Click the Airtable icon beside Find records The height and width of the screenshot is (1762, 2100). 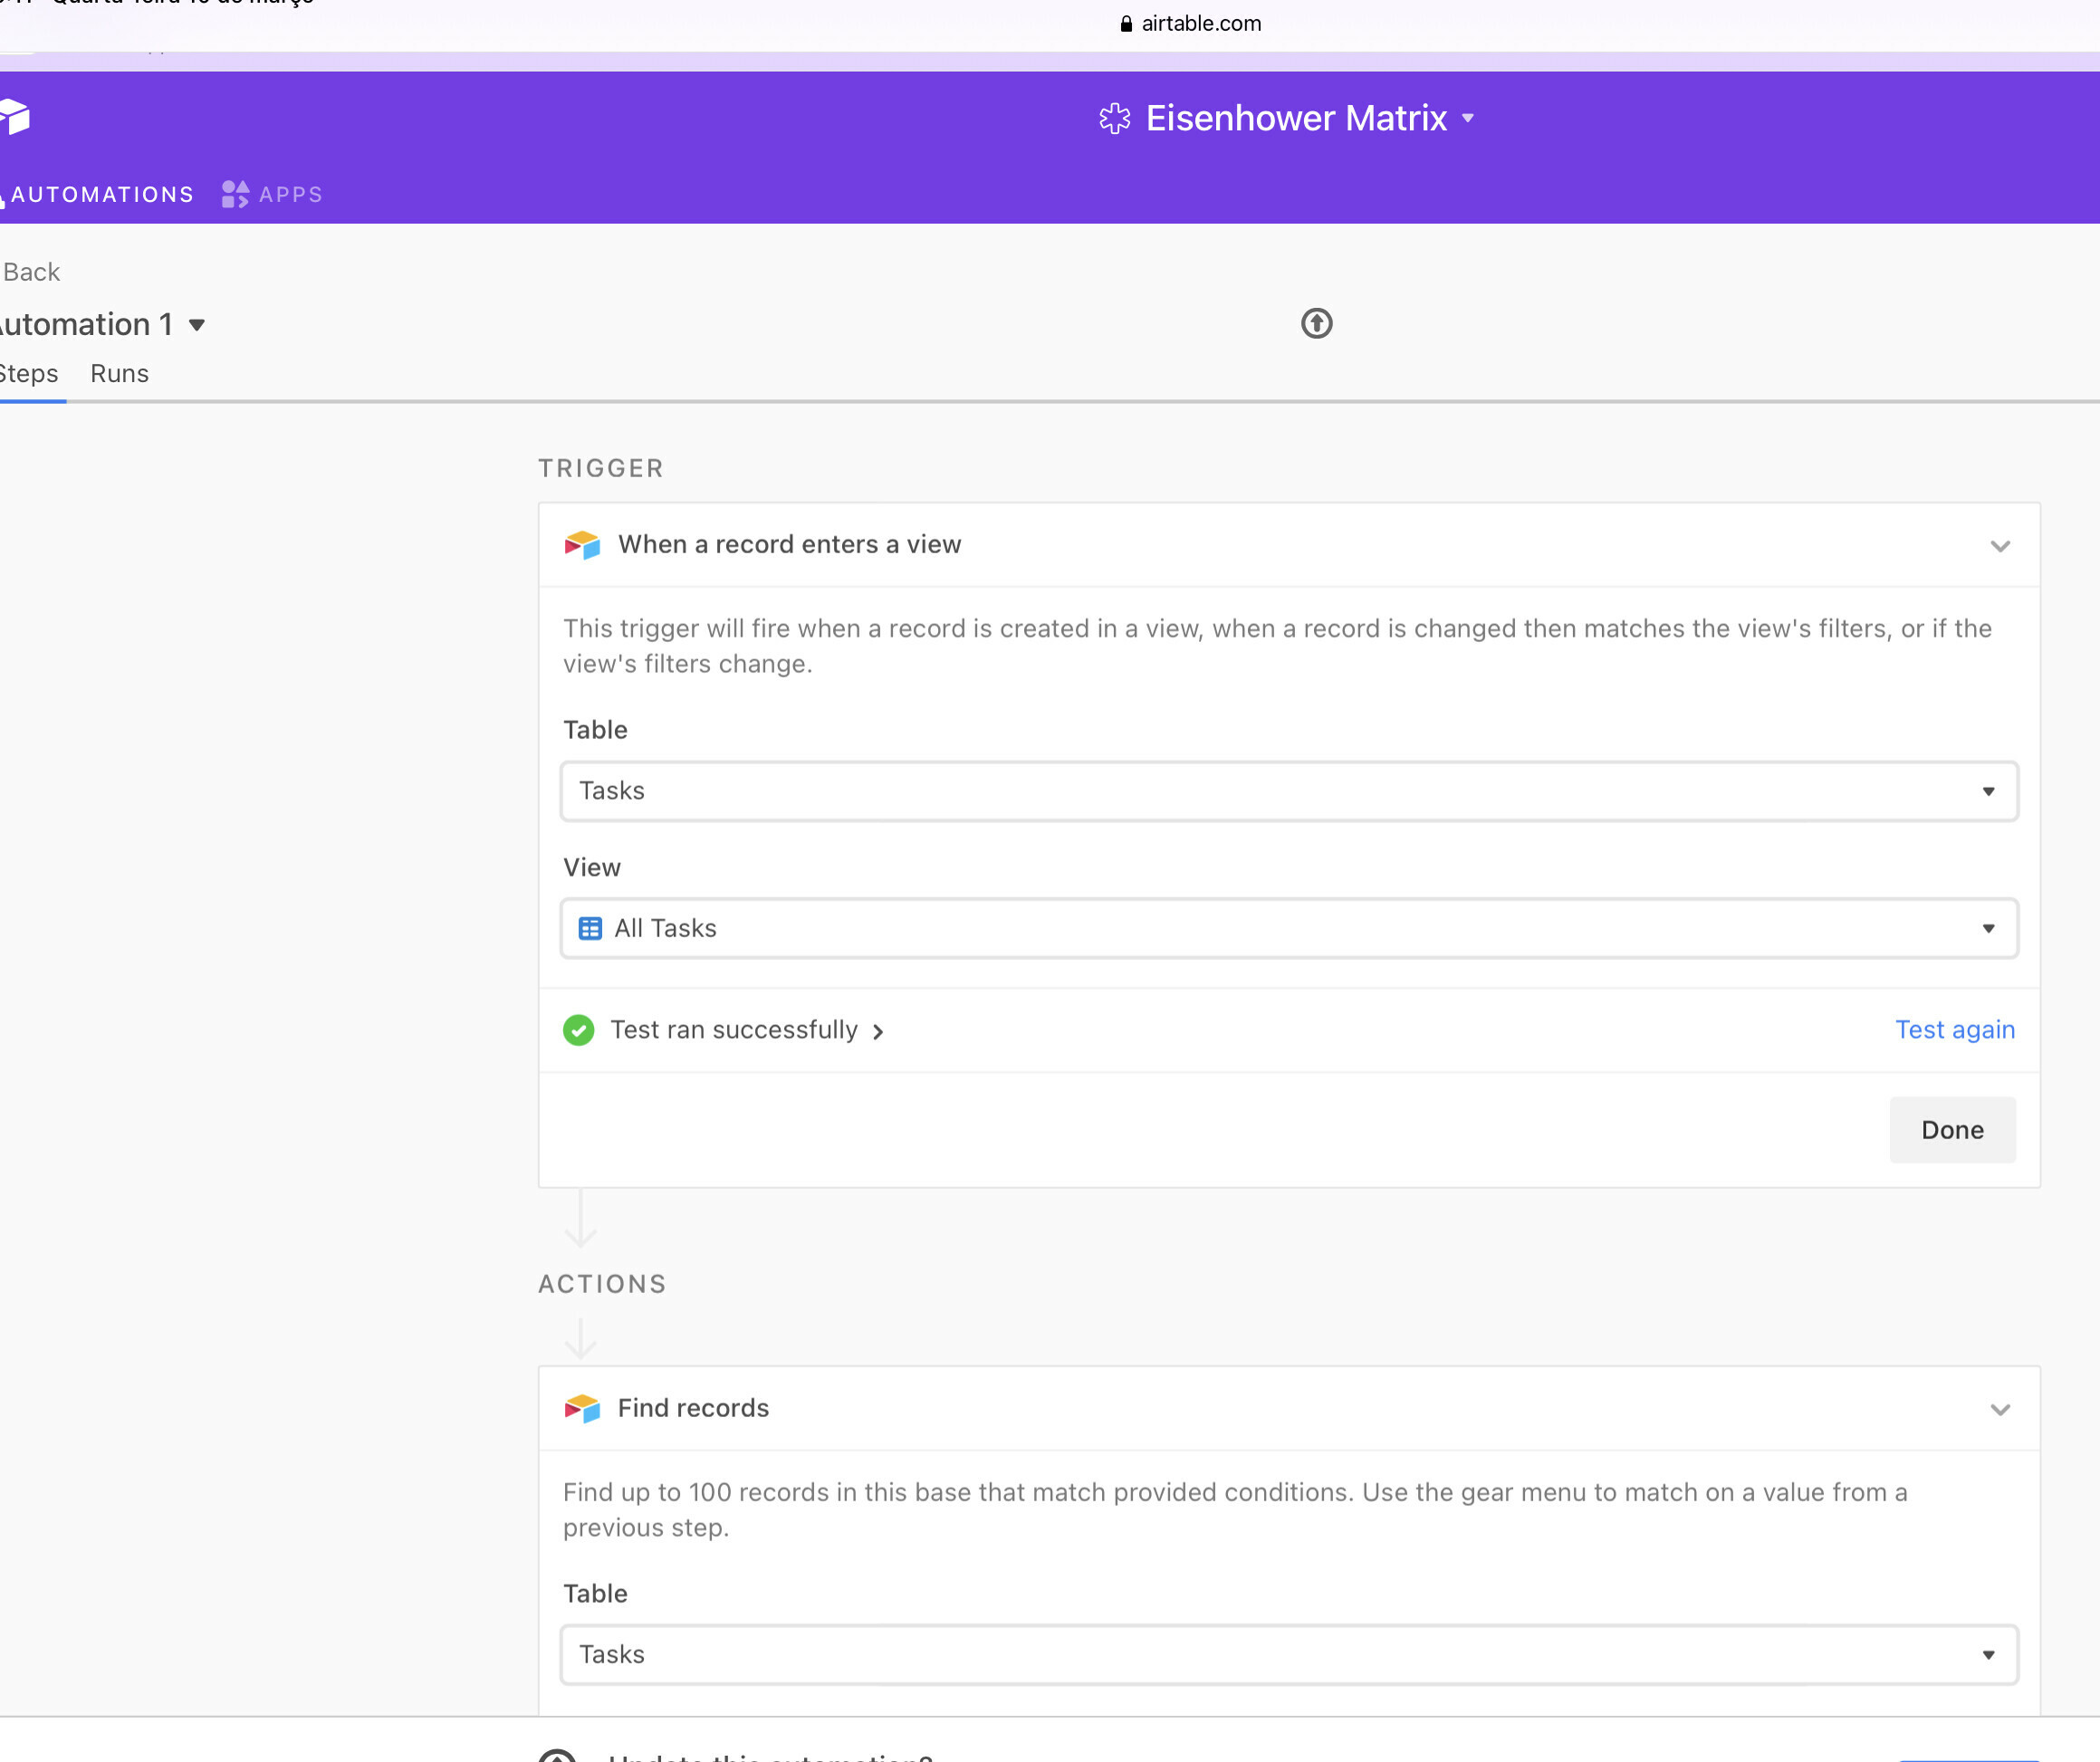click(x=582, y=1409)
